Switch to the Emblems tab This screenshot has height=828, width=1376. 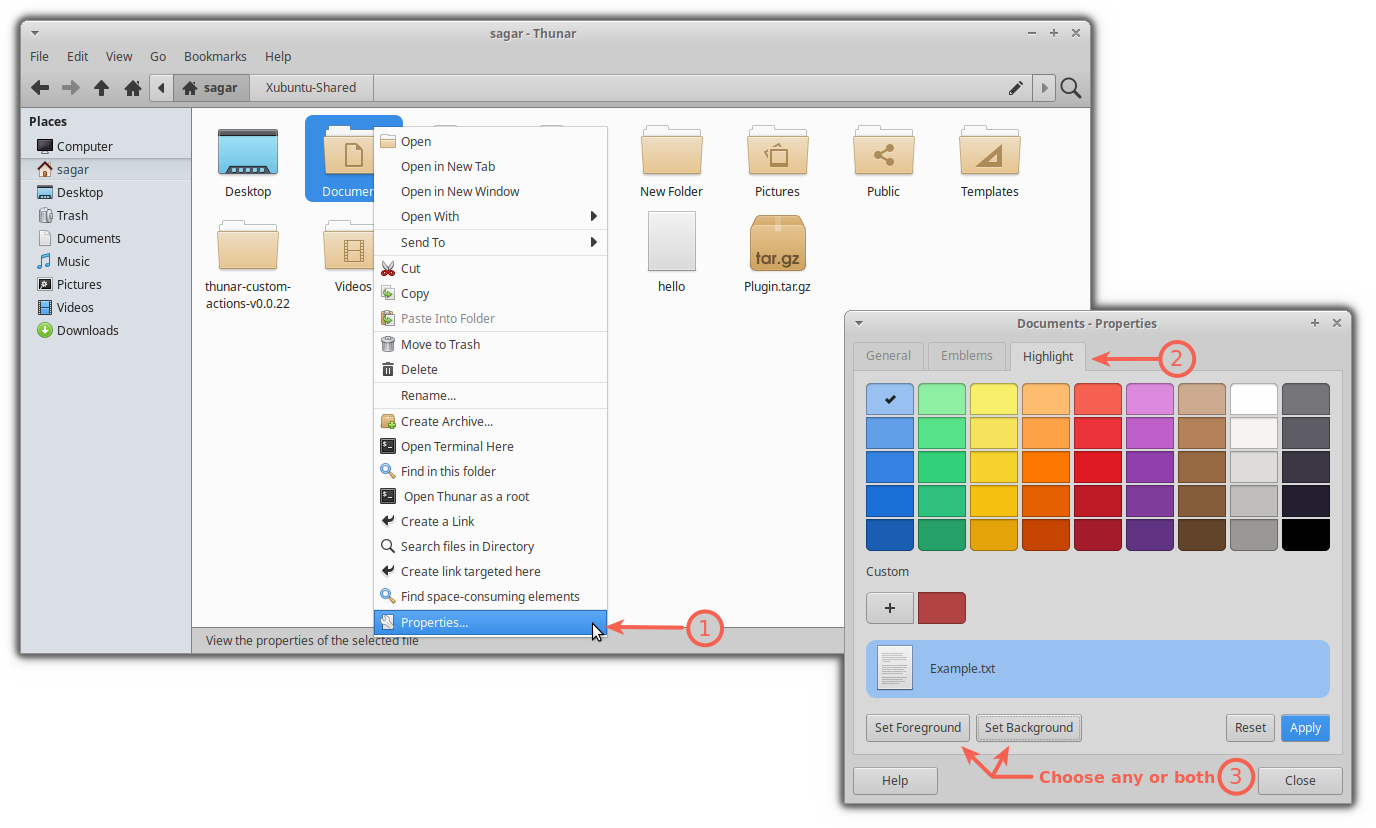pos(966,355)
